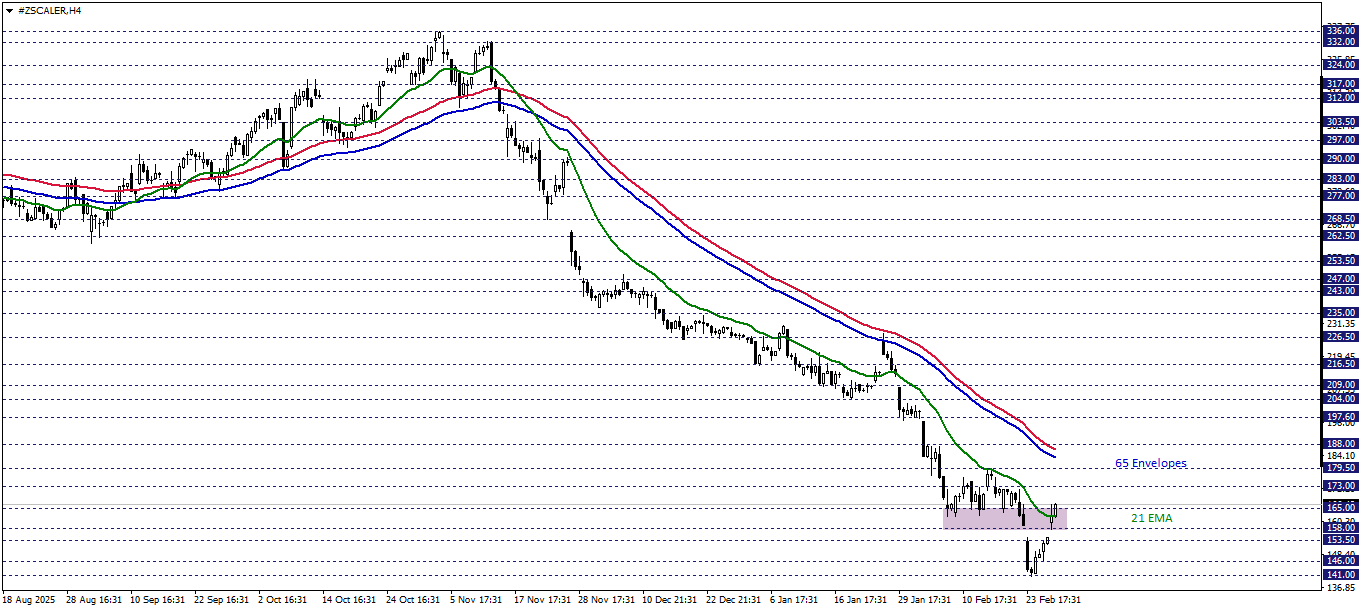Select the 324.00 price level label
The height and width of the screenshot is (611, 1362).
point(1340,64)
